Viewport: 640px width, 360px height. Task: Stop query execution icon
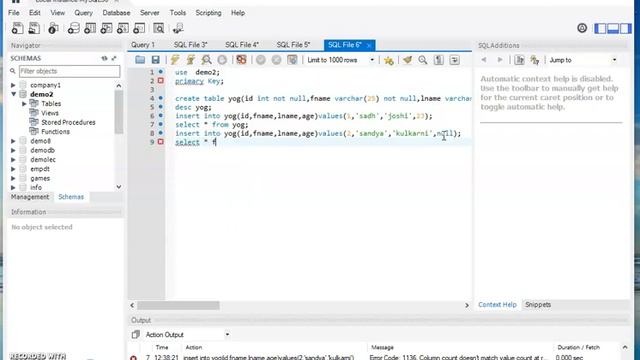click(x=222, y=60)
